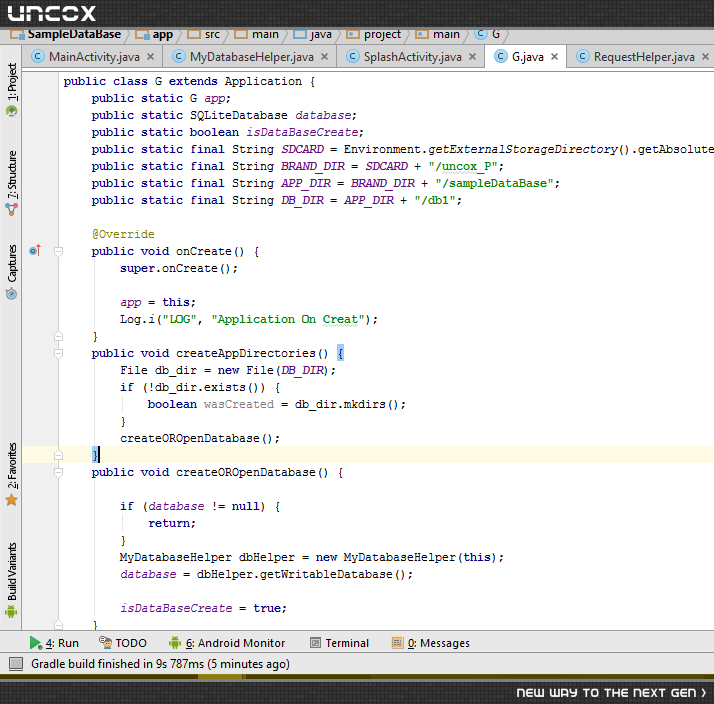Click the "/uncox_P" string literal
Screen dimensions: 714x704
coord(463,167)
